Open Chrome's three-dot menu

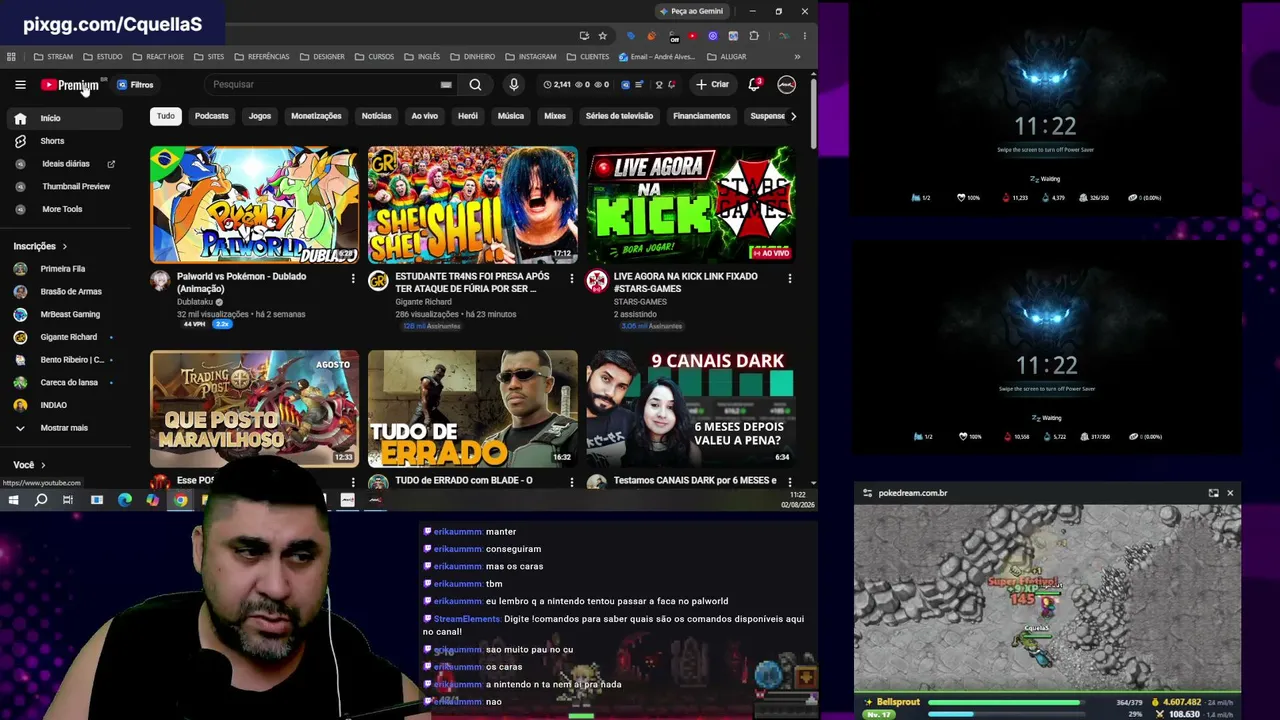click(x=804, y=36)
